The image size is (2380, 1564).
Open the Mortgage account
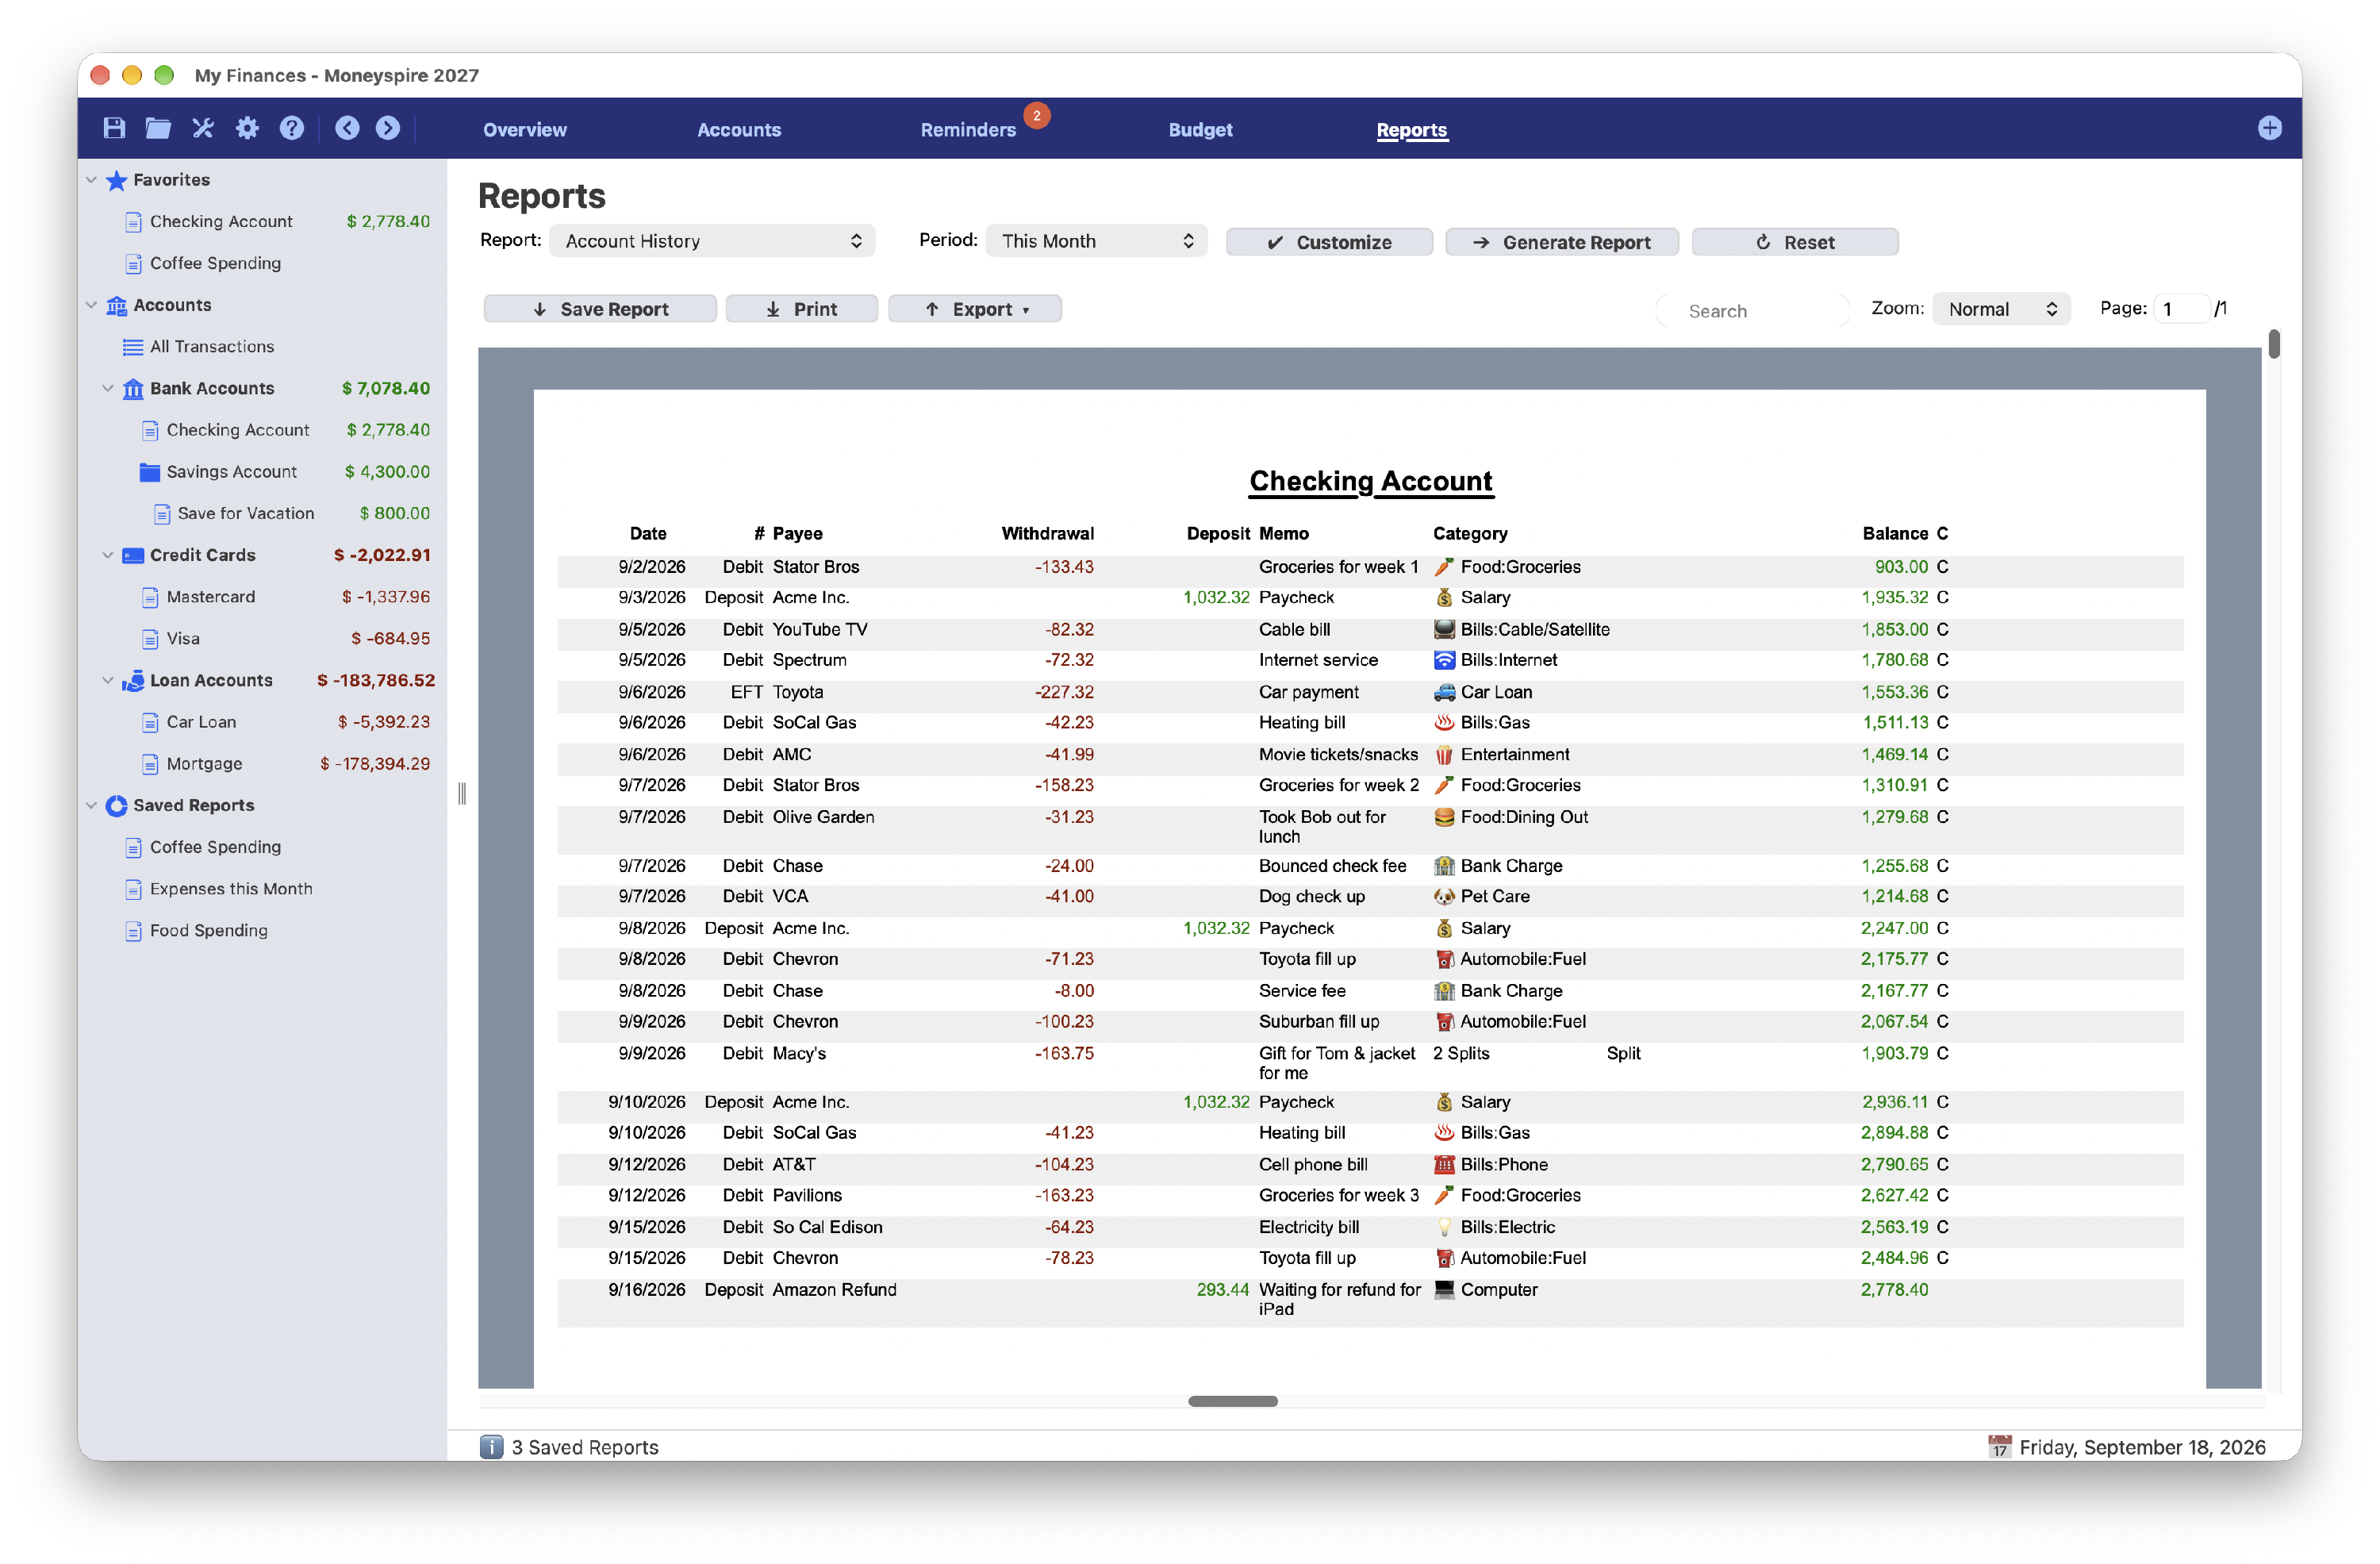click(x=204, y=764)
